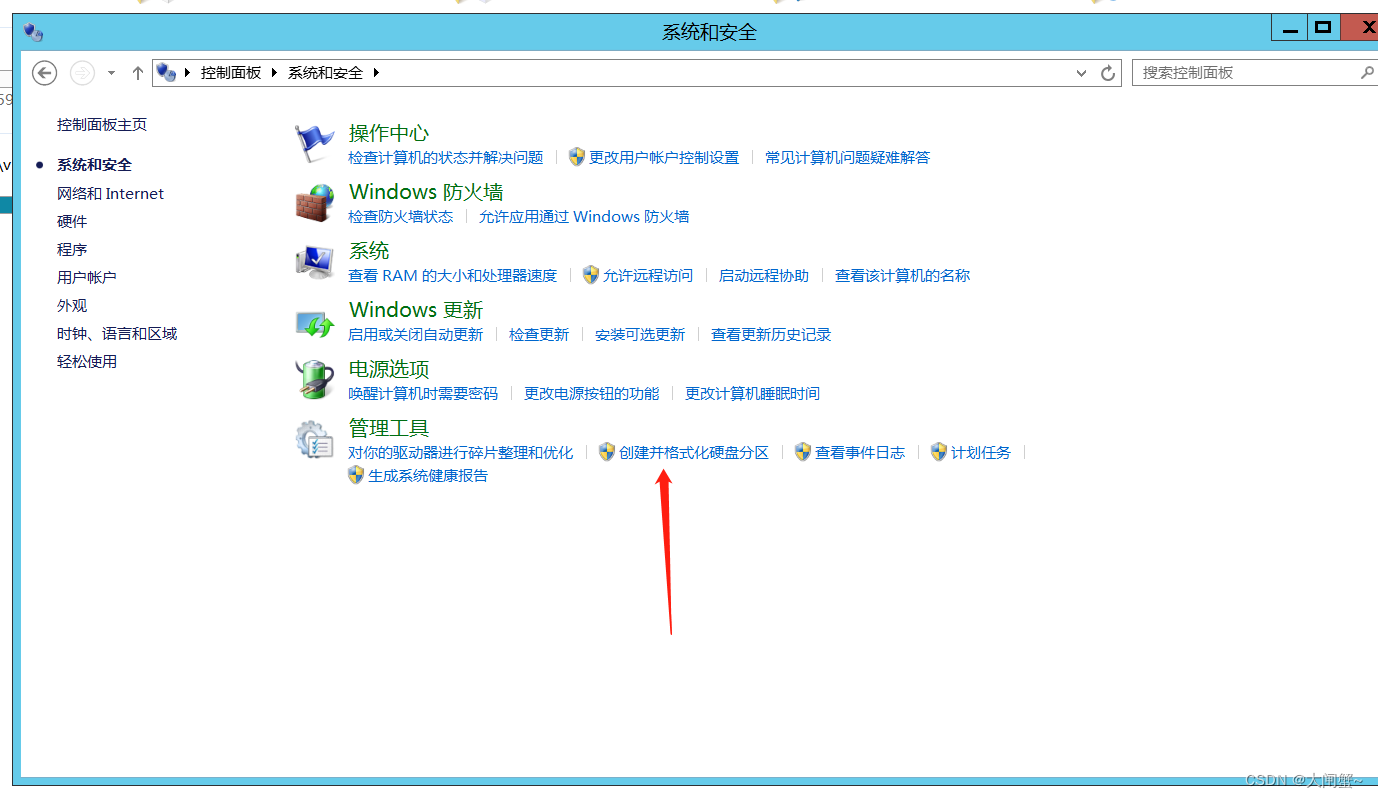Expand breadcrumb arrow before 控制面板

[x=187, y=73]
